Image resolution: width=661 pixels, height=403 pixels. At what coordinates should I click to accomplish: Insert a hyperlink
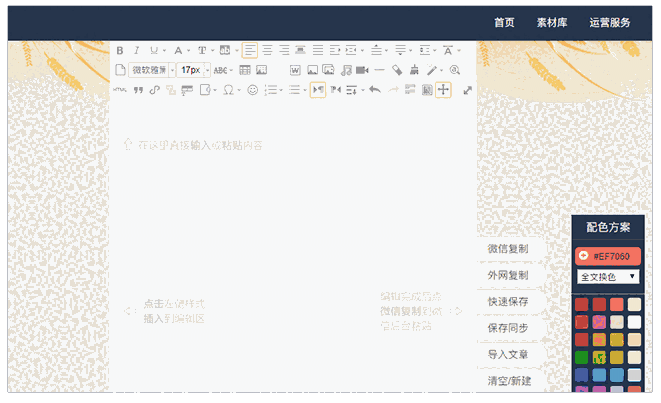155,90
